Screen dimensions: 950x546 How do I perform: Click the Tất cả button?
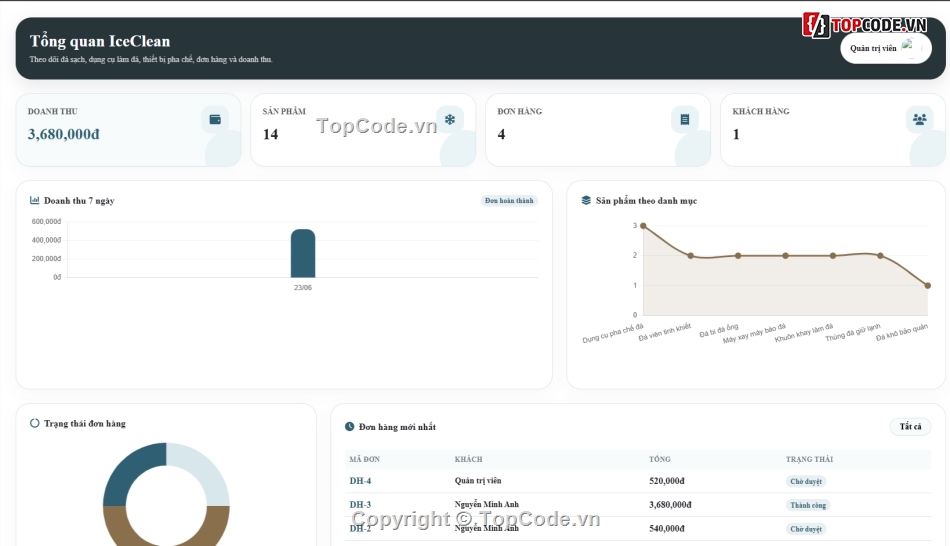910,427
